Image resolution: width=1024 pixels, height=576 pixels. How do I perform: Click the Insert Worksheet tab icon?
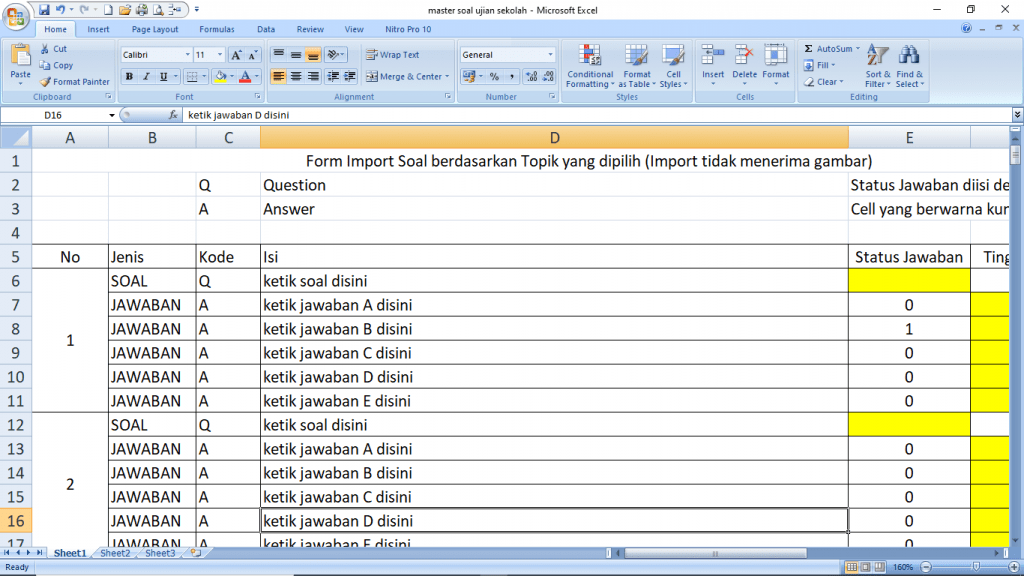195,552
